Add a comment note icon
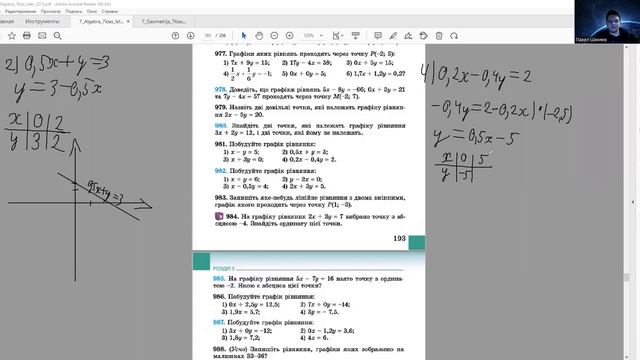This screenshot has height=360, width=640. pos(378,36)
